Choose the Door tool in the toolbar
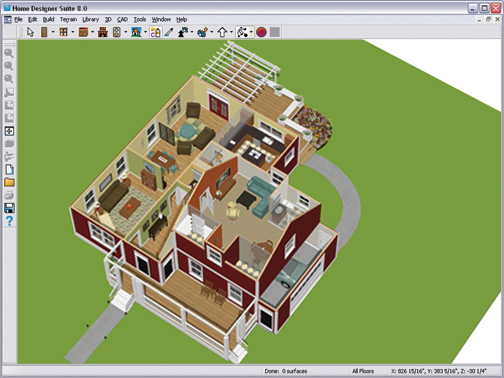504x378 pixels. click(44, 32)
